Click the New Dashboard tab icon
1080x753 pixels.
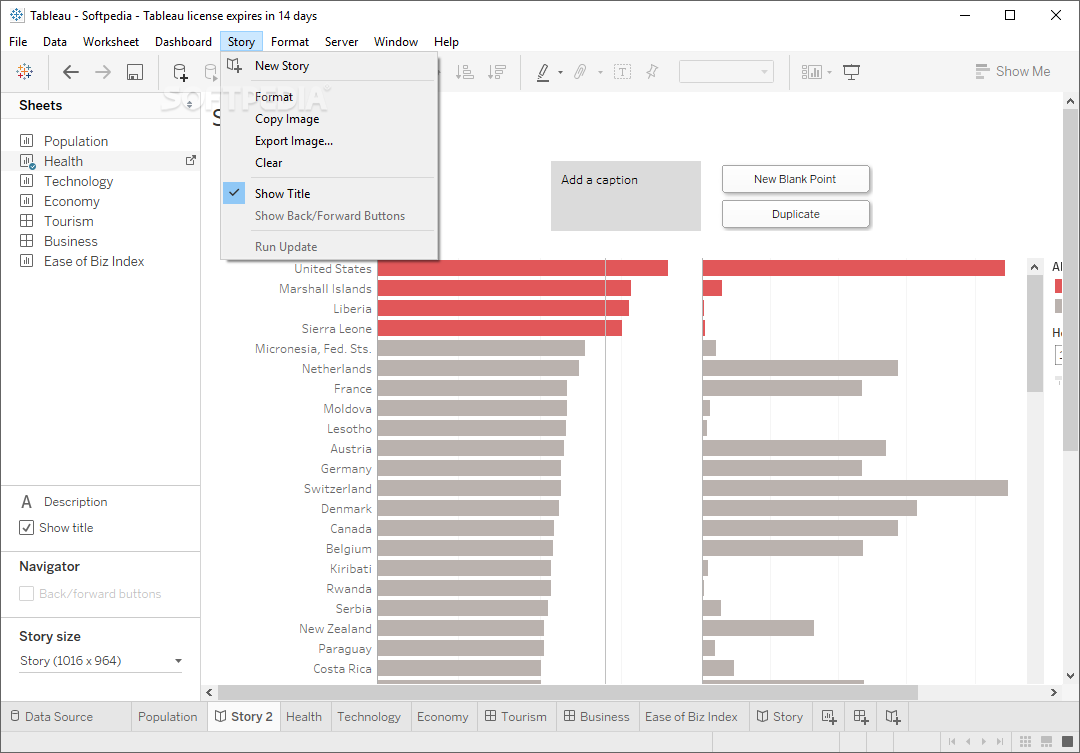(x=861, y=717)
